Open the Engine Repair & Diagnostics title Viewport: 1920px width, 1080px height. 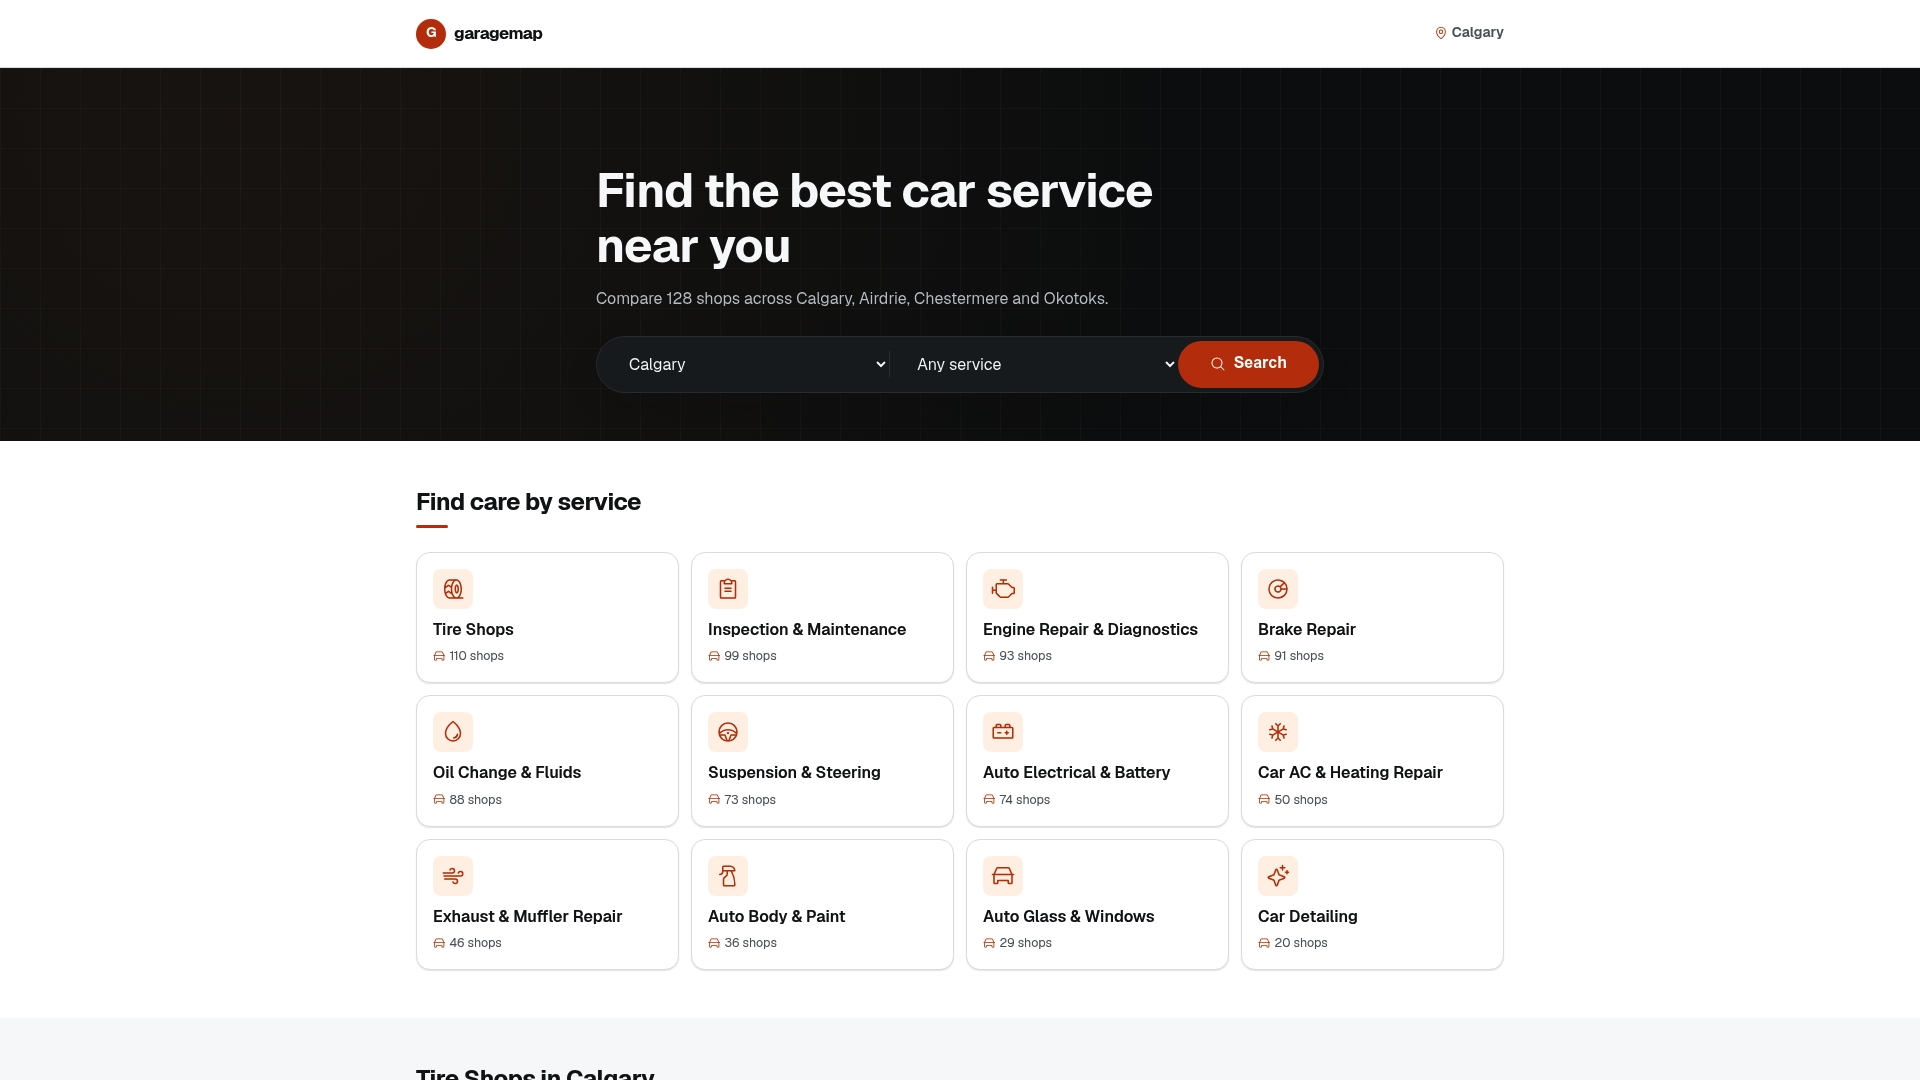pos(1090,629)
